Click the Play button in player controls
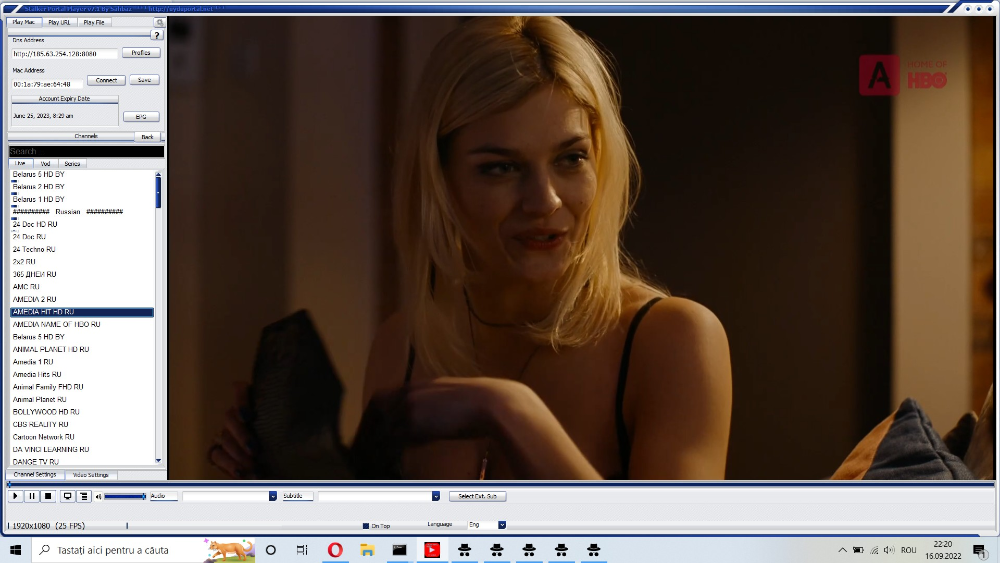1000x563 pixels. (x=15, y=496)
